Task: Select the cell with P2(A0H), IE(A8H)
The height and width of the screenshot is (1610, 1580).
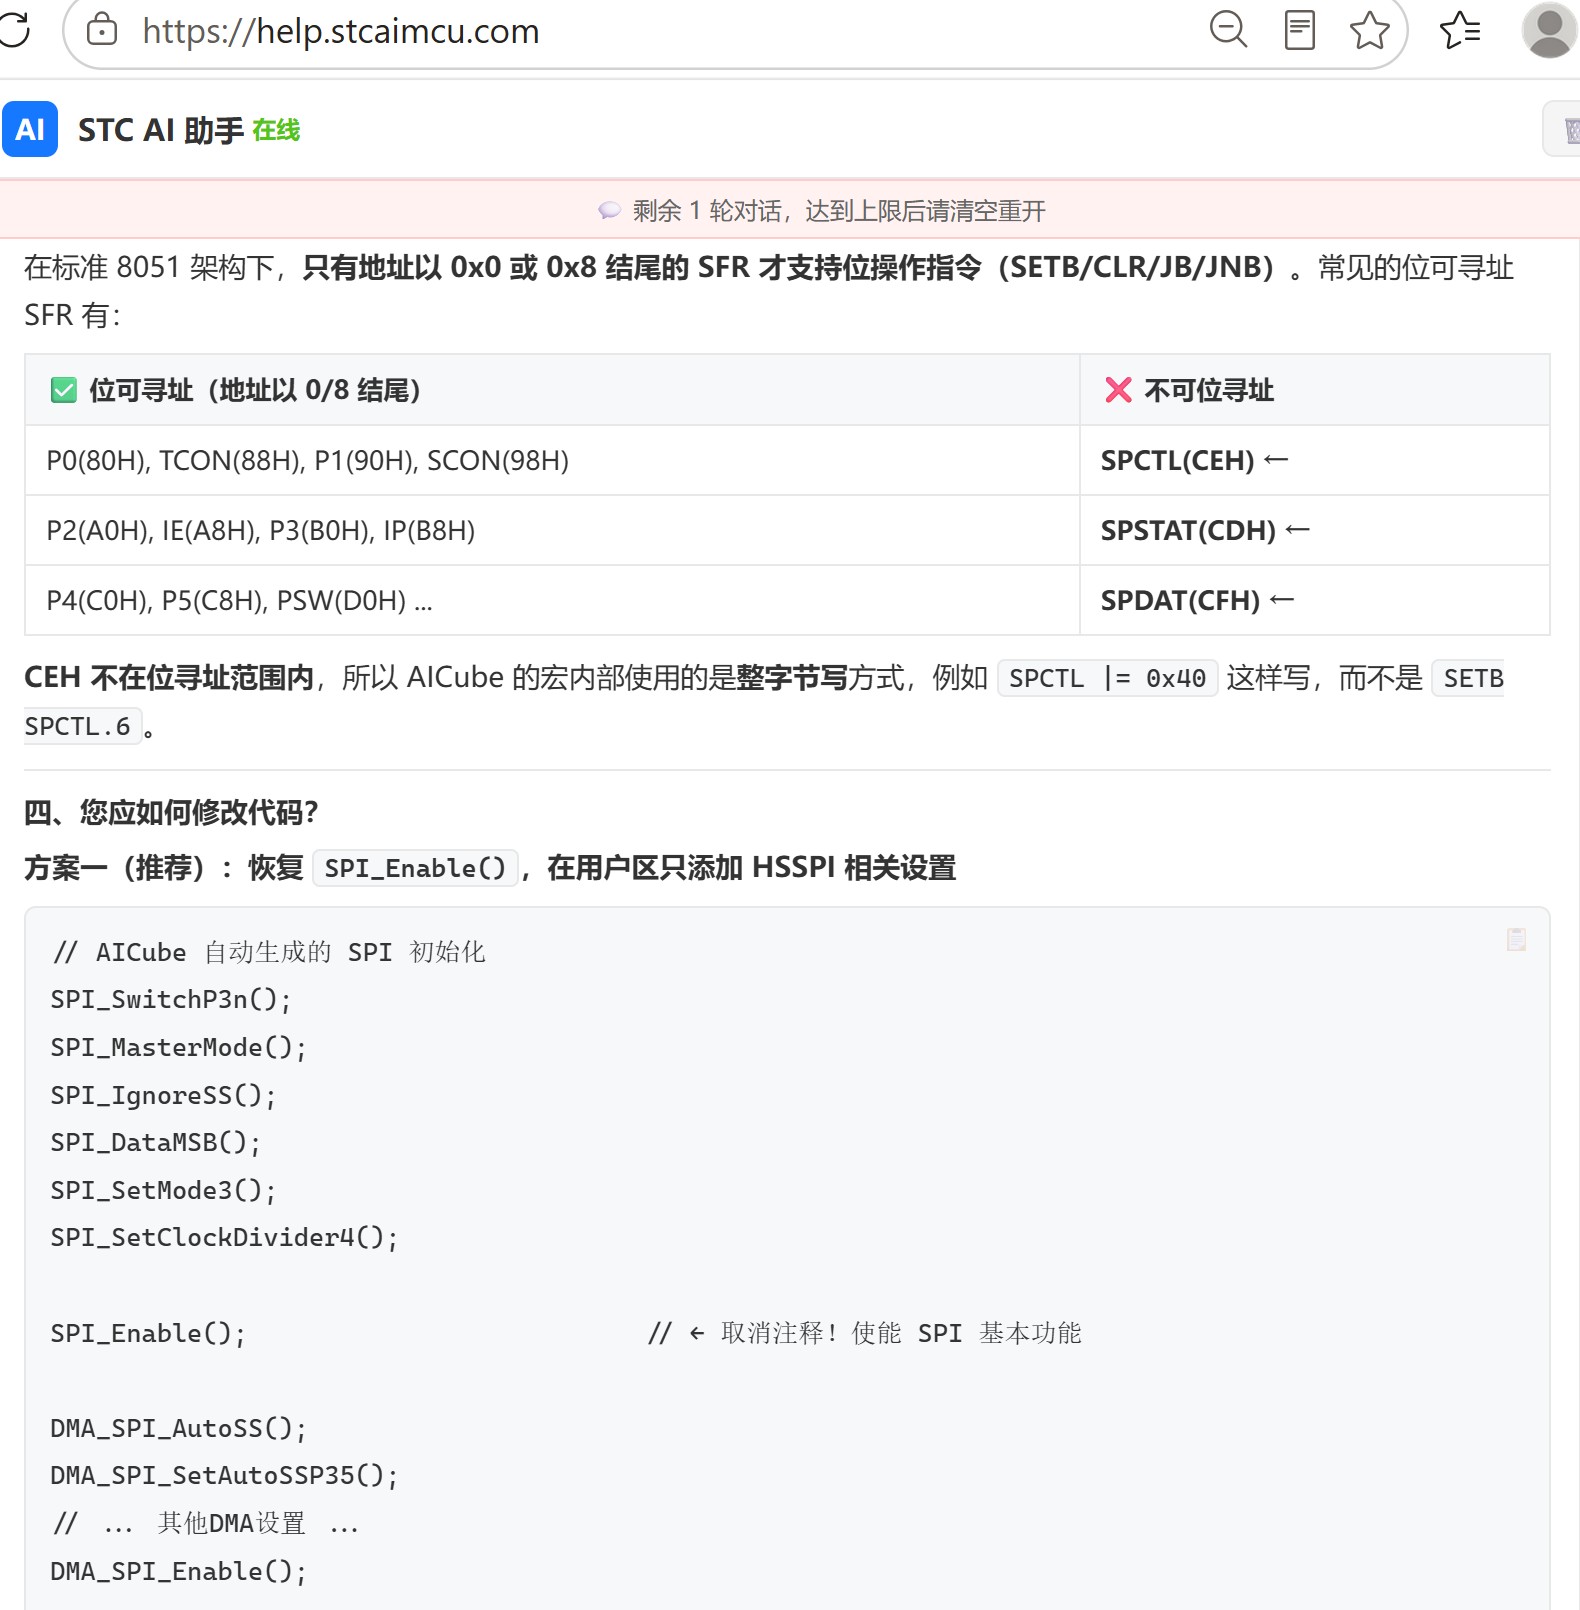Action: click(552, 530)
